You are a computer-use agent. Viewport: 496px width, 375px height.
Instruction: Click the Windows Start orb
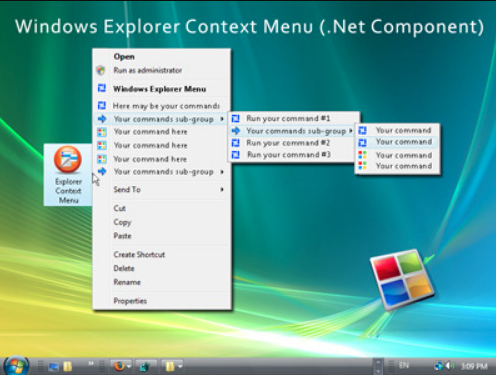click(15, 366)
